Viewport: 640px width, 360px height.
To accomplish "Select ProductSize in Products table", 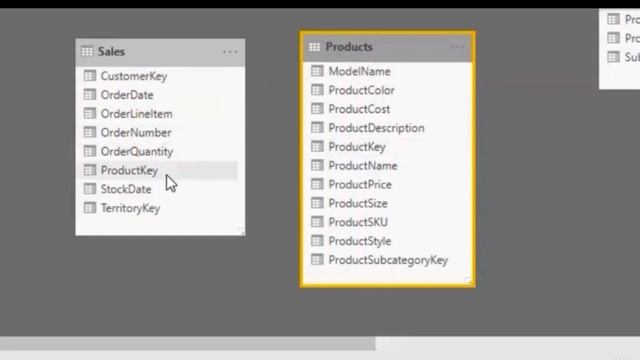I will (358, 203).
